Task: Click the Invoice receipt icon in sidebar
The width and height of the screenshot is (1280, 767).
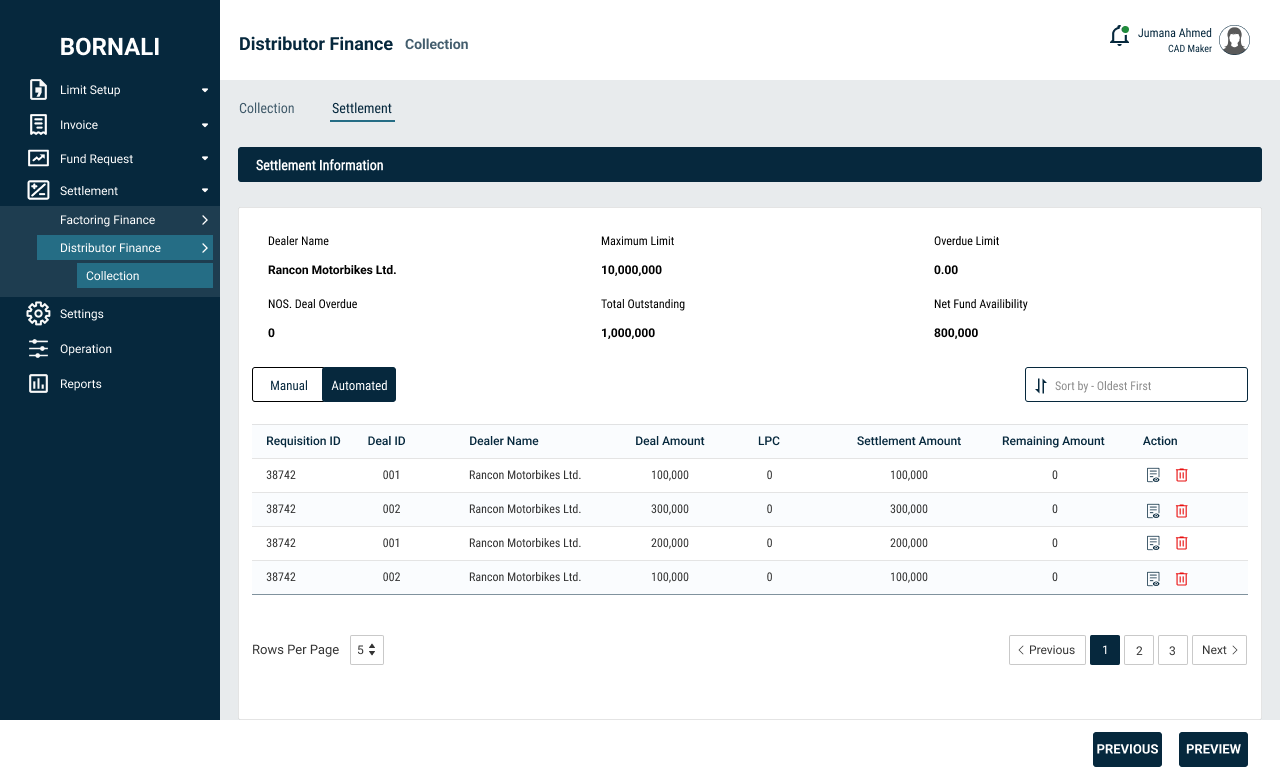Action: [38, 125]
